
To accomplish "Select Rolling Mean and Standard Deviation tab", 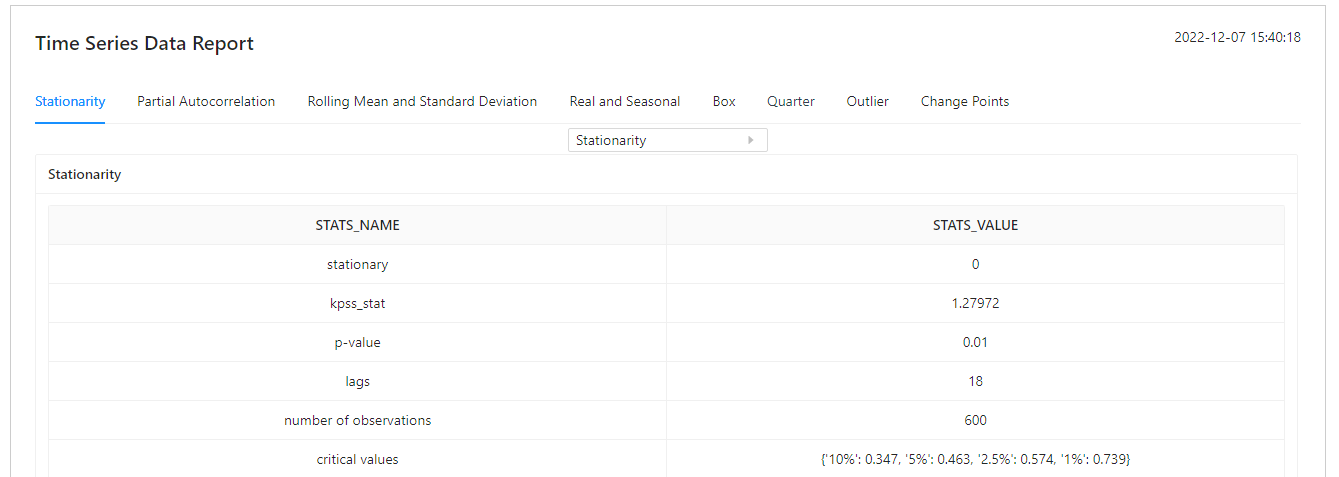I will (x=422, y=101).
